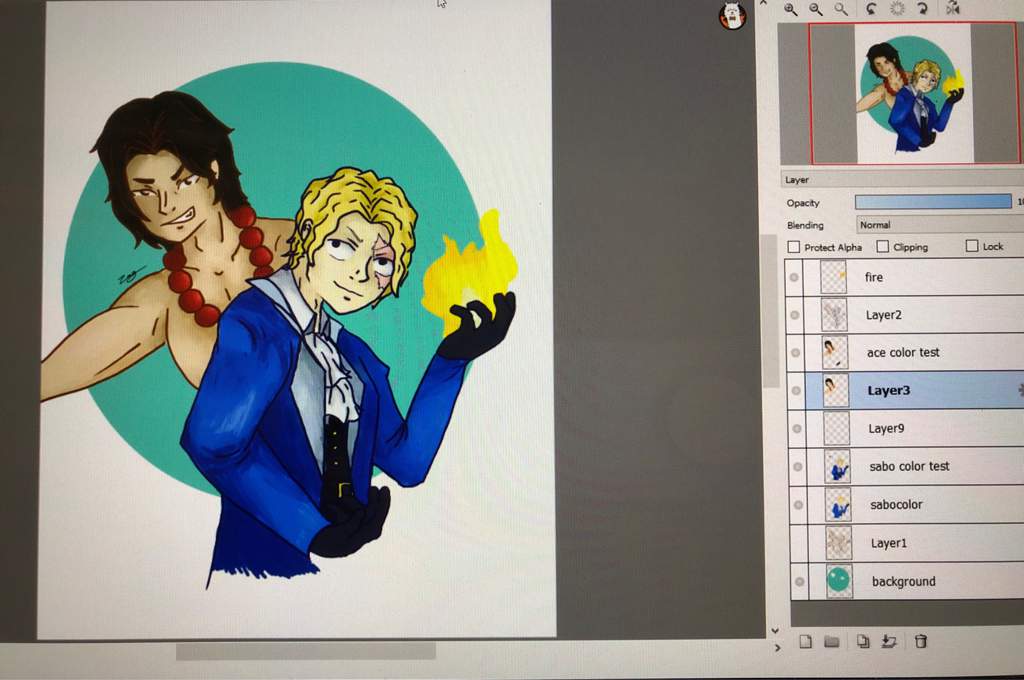Viewport: 1024px width, 680px height.
Task: Toggle visibility of Layer9
Action: (796, 429)
